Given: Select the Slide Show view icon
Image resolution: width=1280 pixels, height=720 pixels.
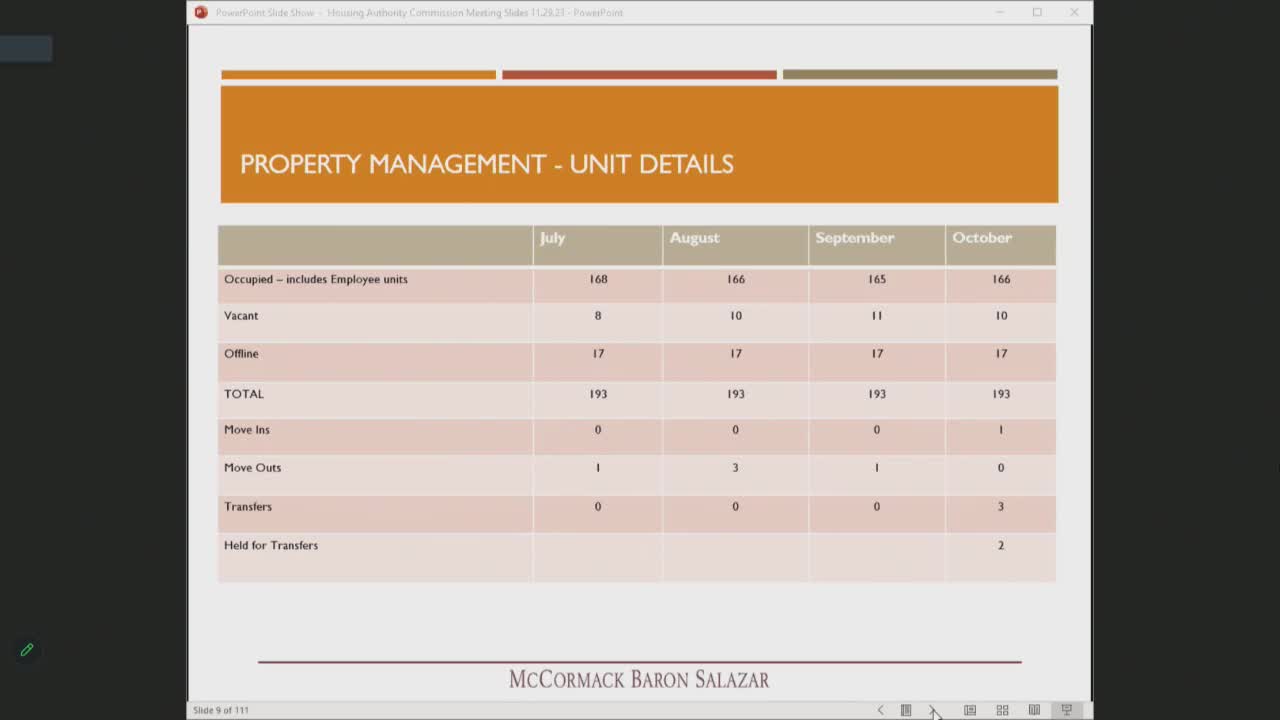Looking at the screenshot, I should pos(1067,710).
